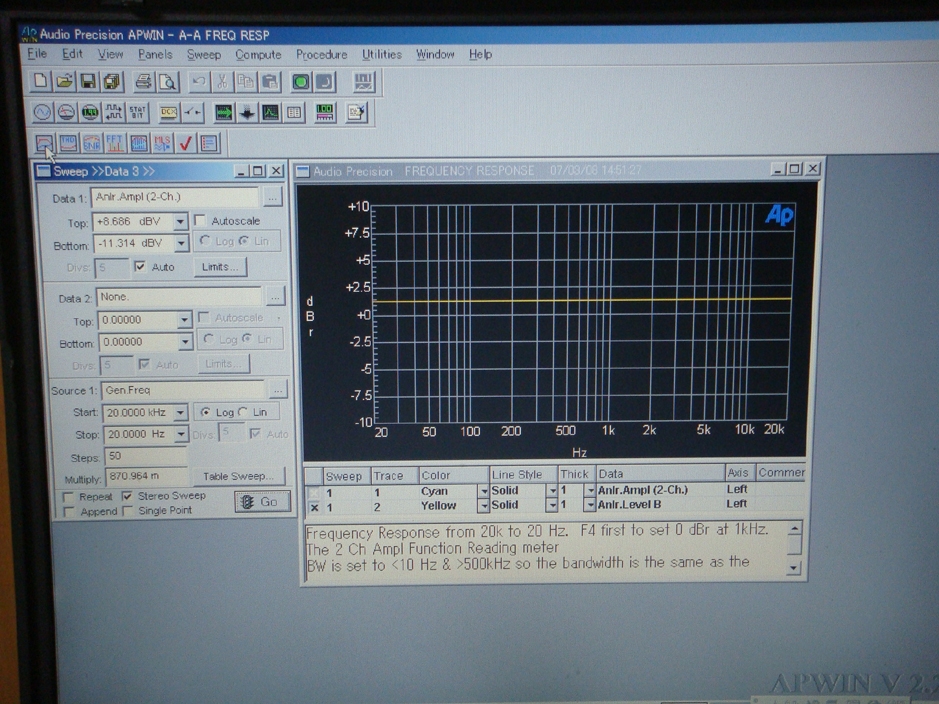Viewport: 939px width, 704px height.
Task: Click the New Test toolbar icon
Action: 41,81
